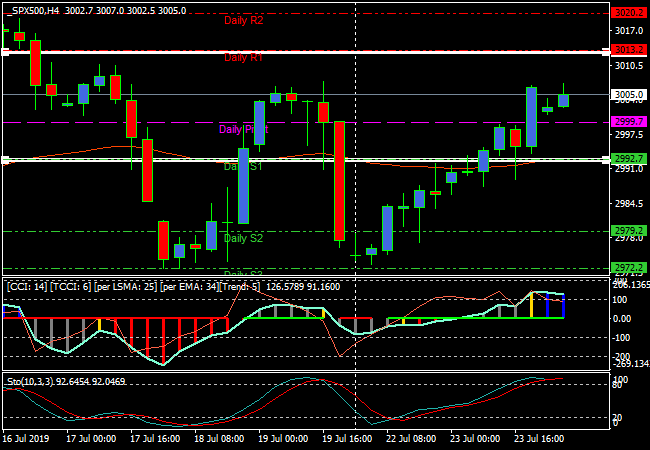Screen dimensions: 650x450
Task: Click the 18 Jul 08:00 time label
Action: coord(220,439)
